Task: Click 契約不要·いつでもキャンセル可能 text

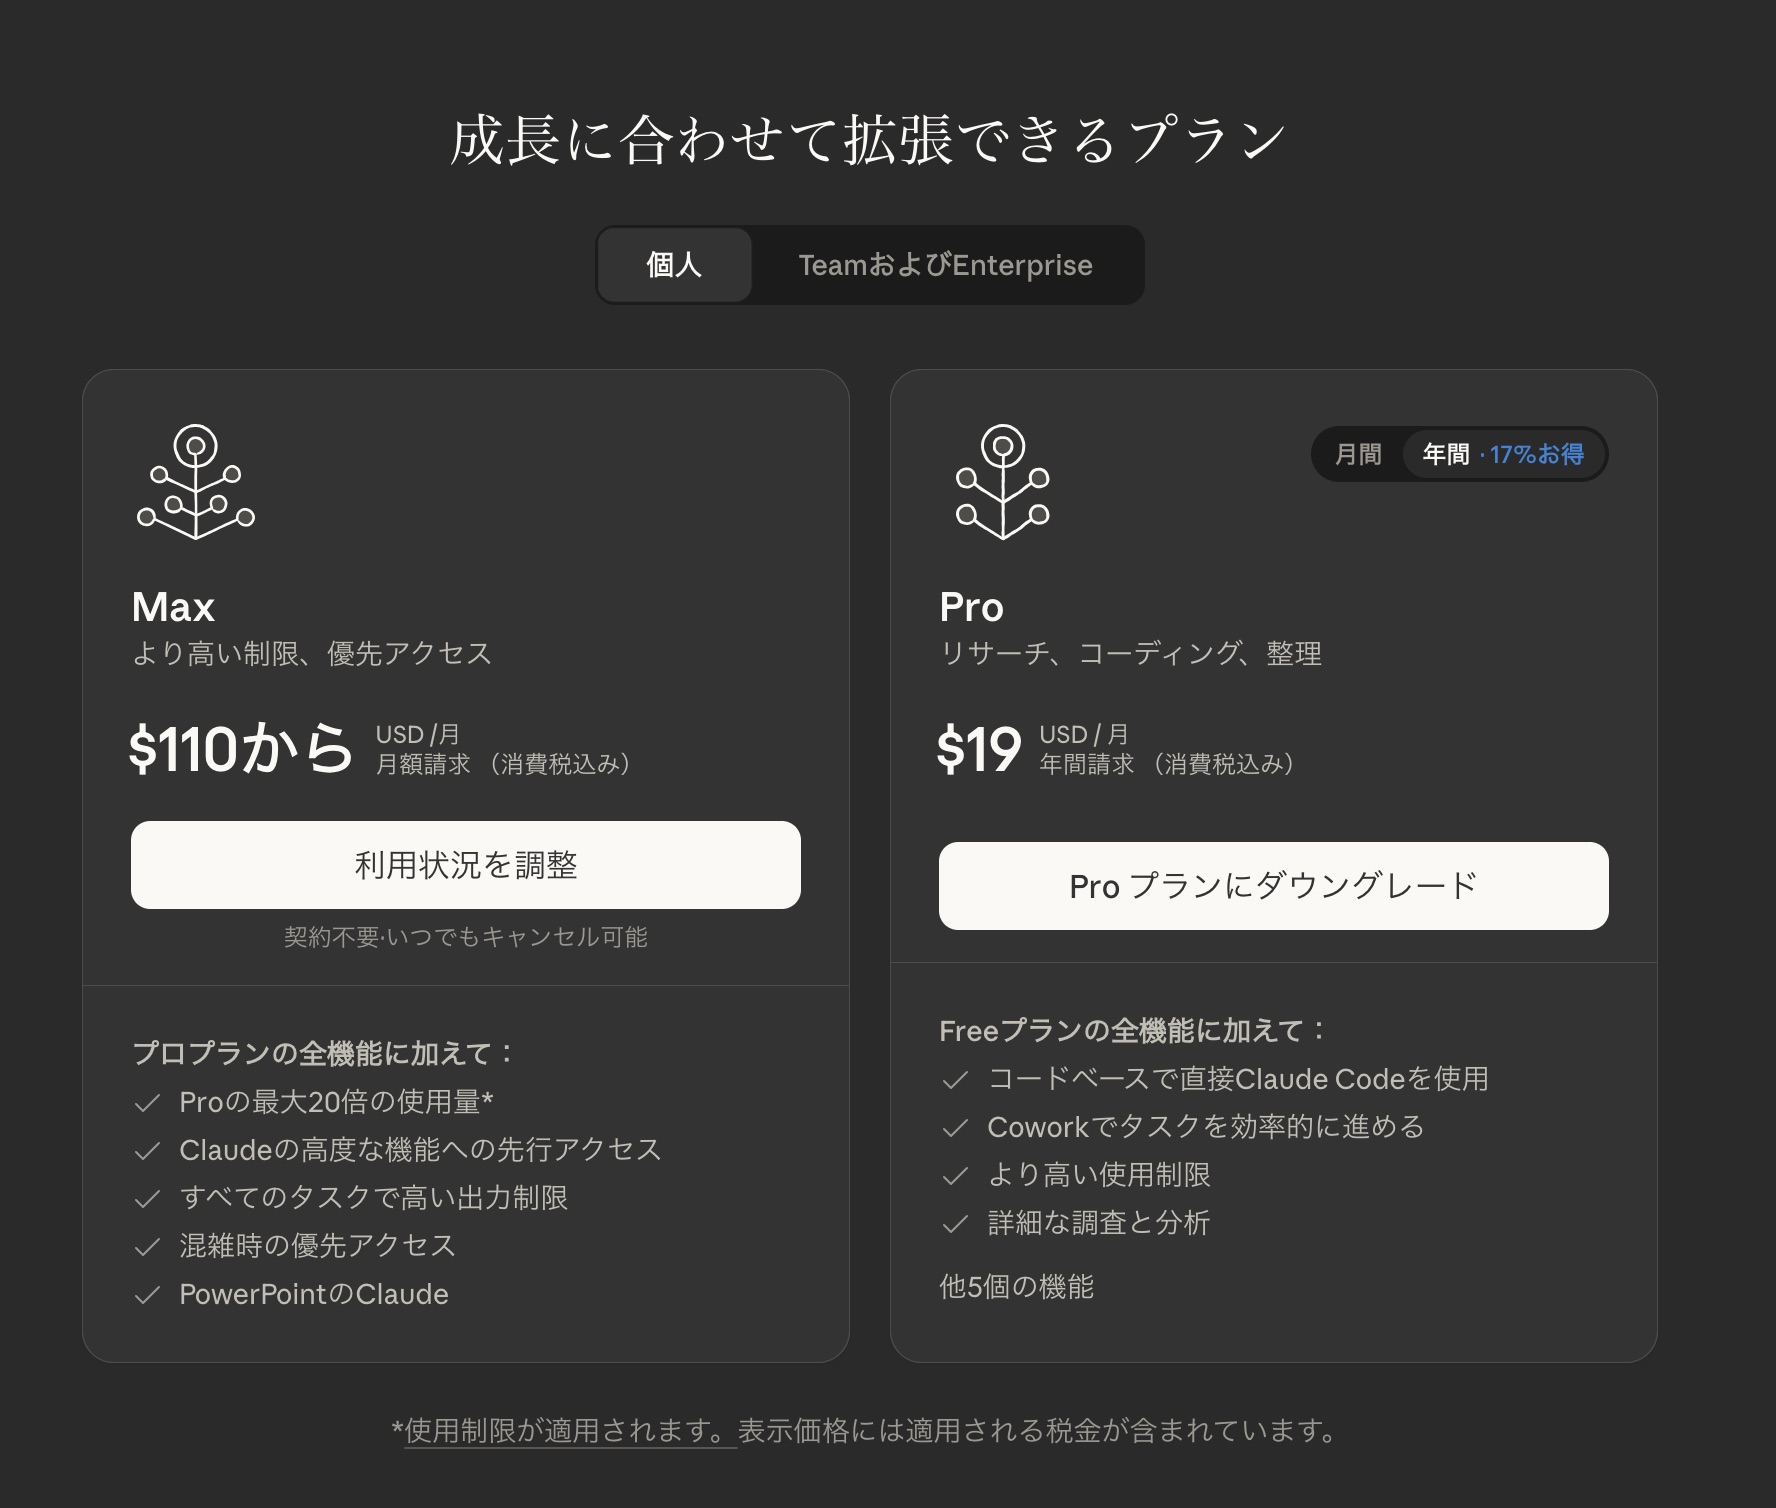Action: coord(466,937)
